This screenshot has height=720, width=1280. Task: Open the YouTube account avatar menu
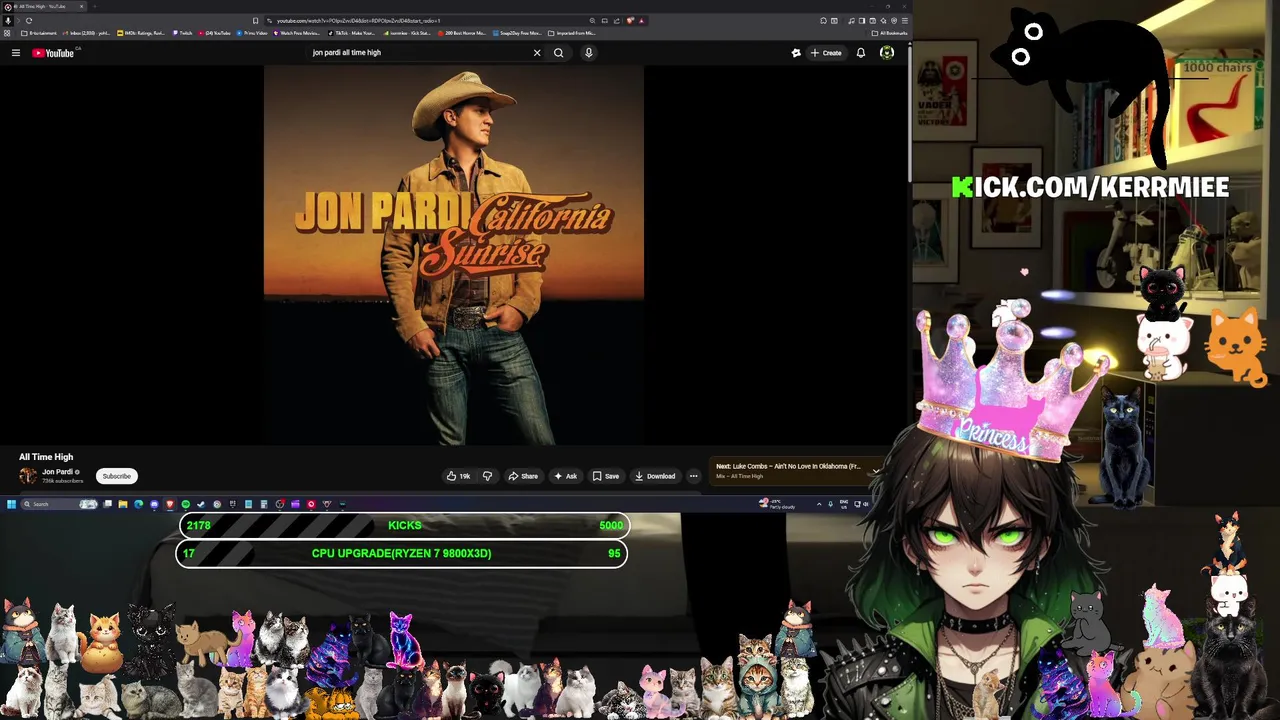coord(887,53)
